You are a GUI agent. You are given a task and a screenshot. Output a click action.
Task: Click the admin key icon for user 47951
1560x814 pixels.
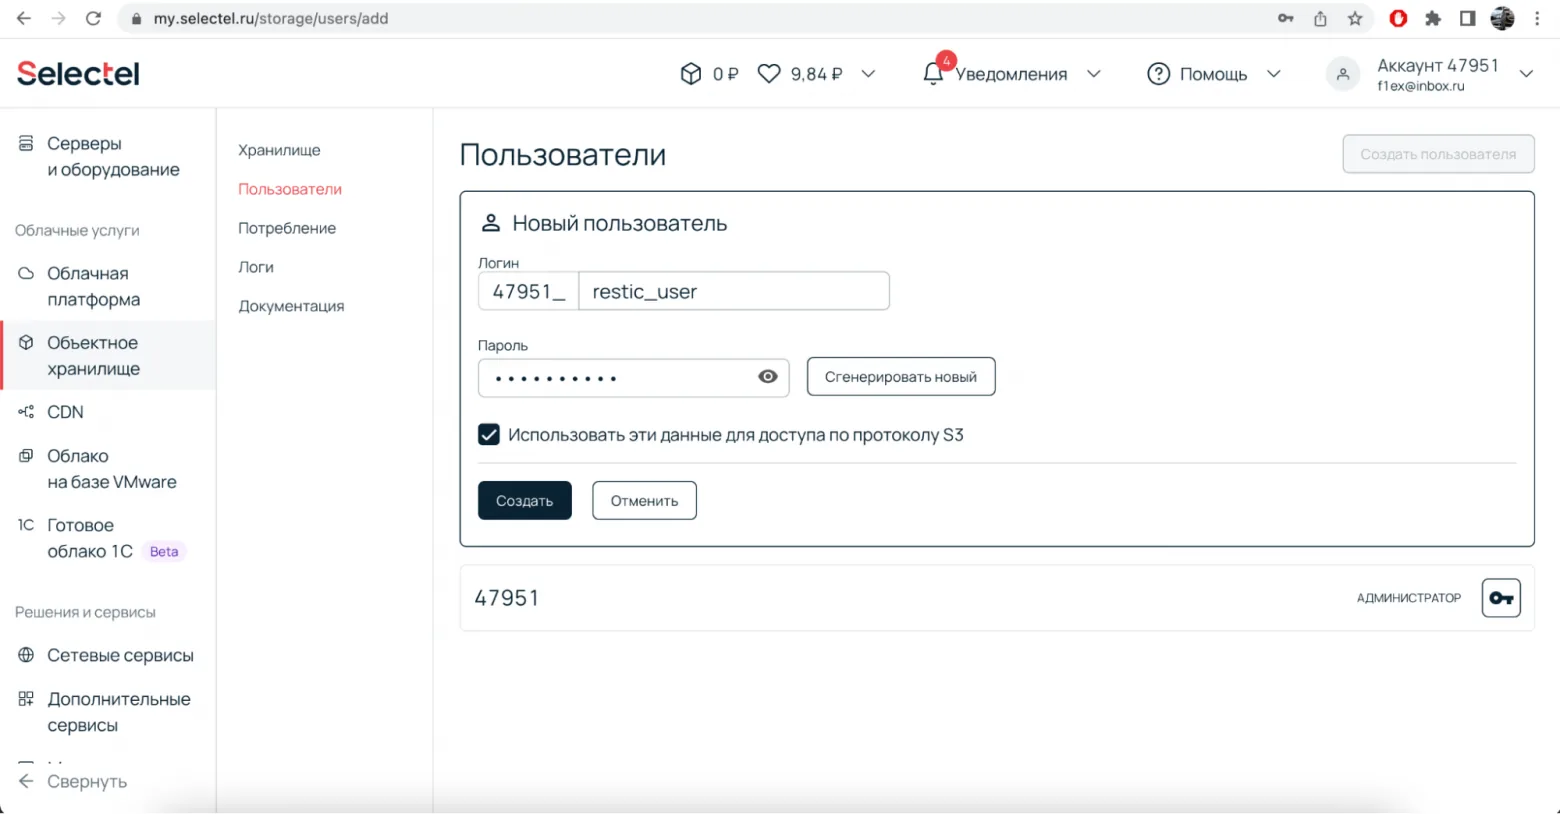[x=1500, y=598]
